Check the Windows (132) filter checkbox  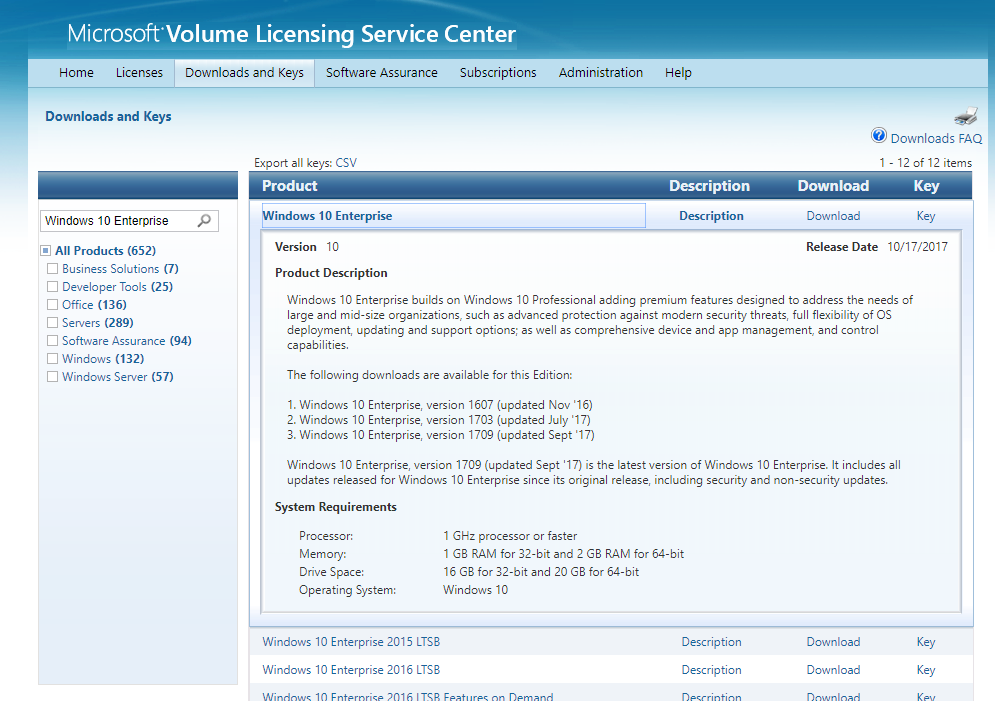click(x=53, y=358)
